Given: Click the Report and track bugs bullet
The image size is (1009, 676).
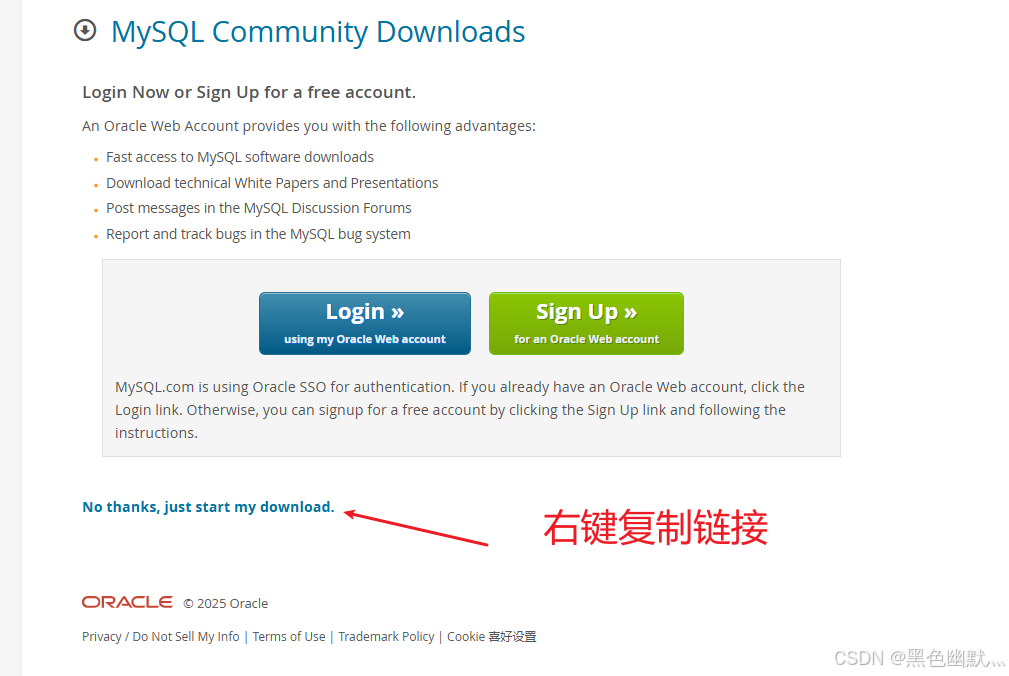Looking at the screenshot, I should point(258,234).
